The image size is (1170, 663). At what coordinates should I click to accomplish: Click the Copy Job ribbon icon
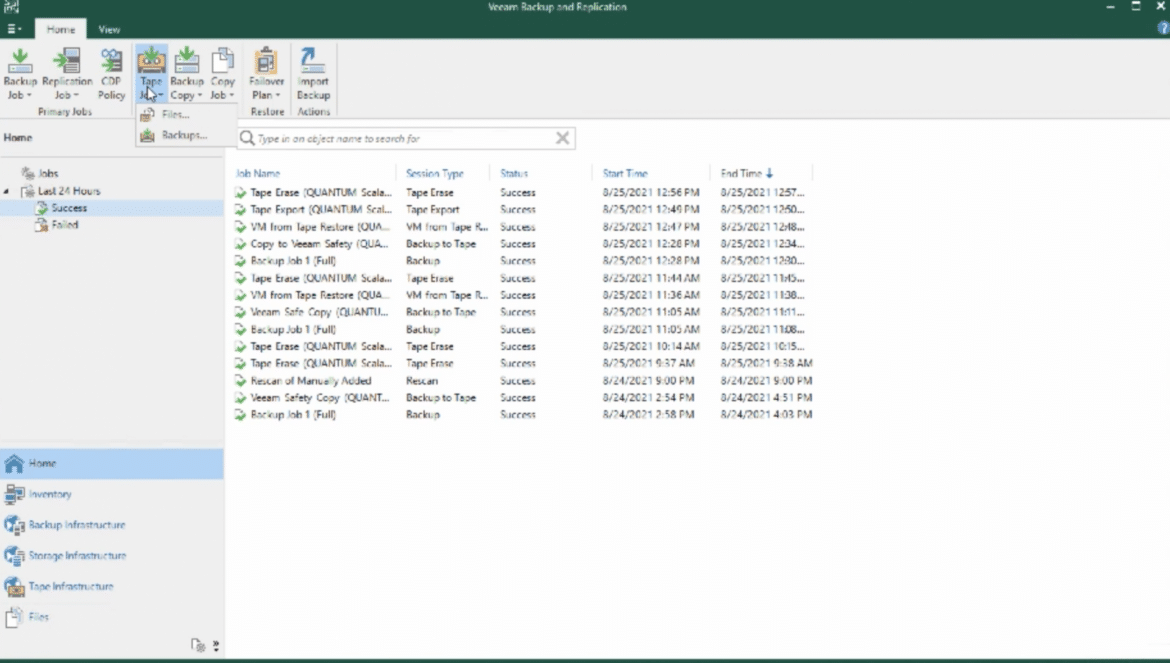222,60
